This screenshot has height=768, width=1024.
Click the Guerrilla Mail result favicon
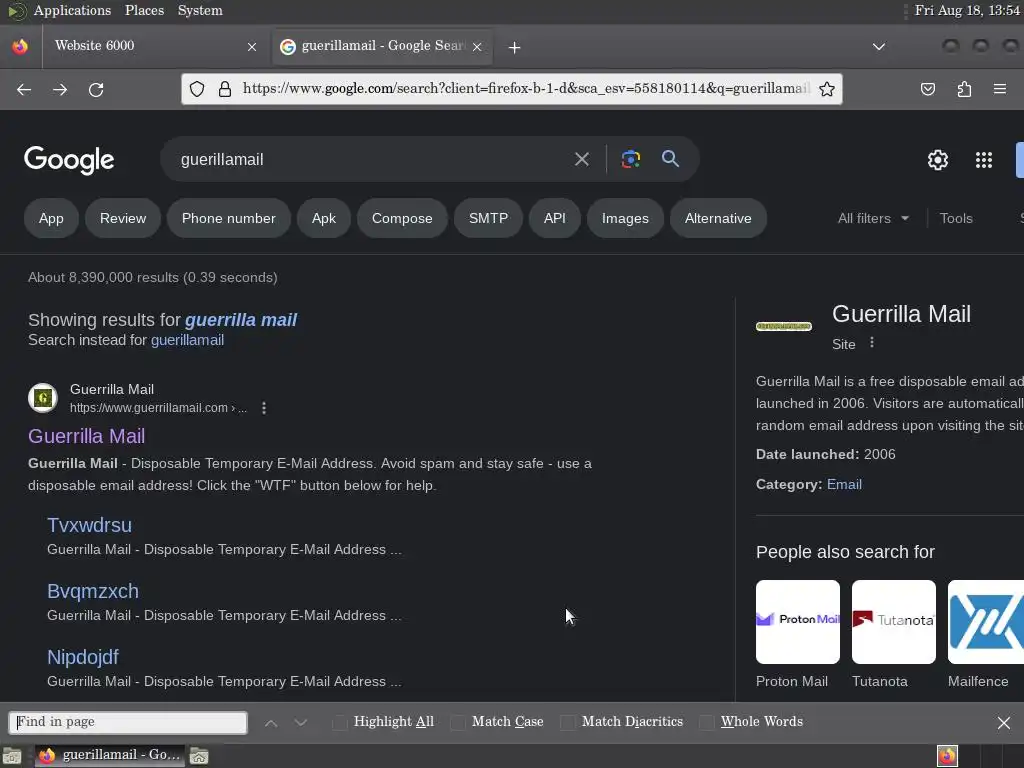(43, 398)
